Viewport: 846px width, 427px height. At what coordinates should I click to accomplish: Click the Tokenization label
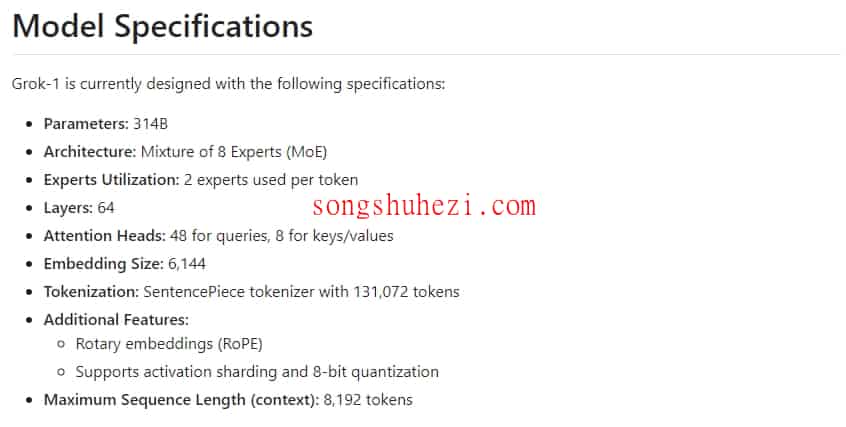[91, 292]
